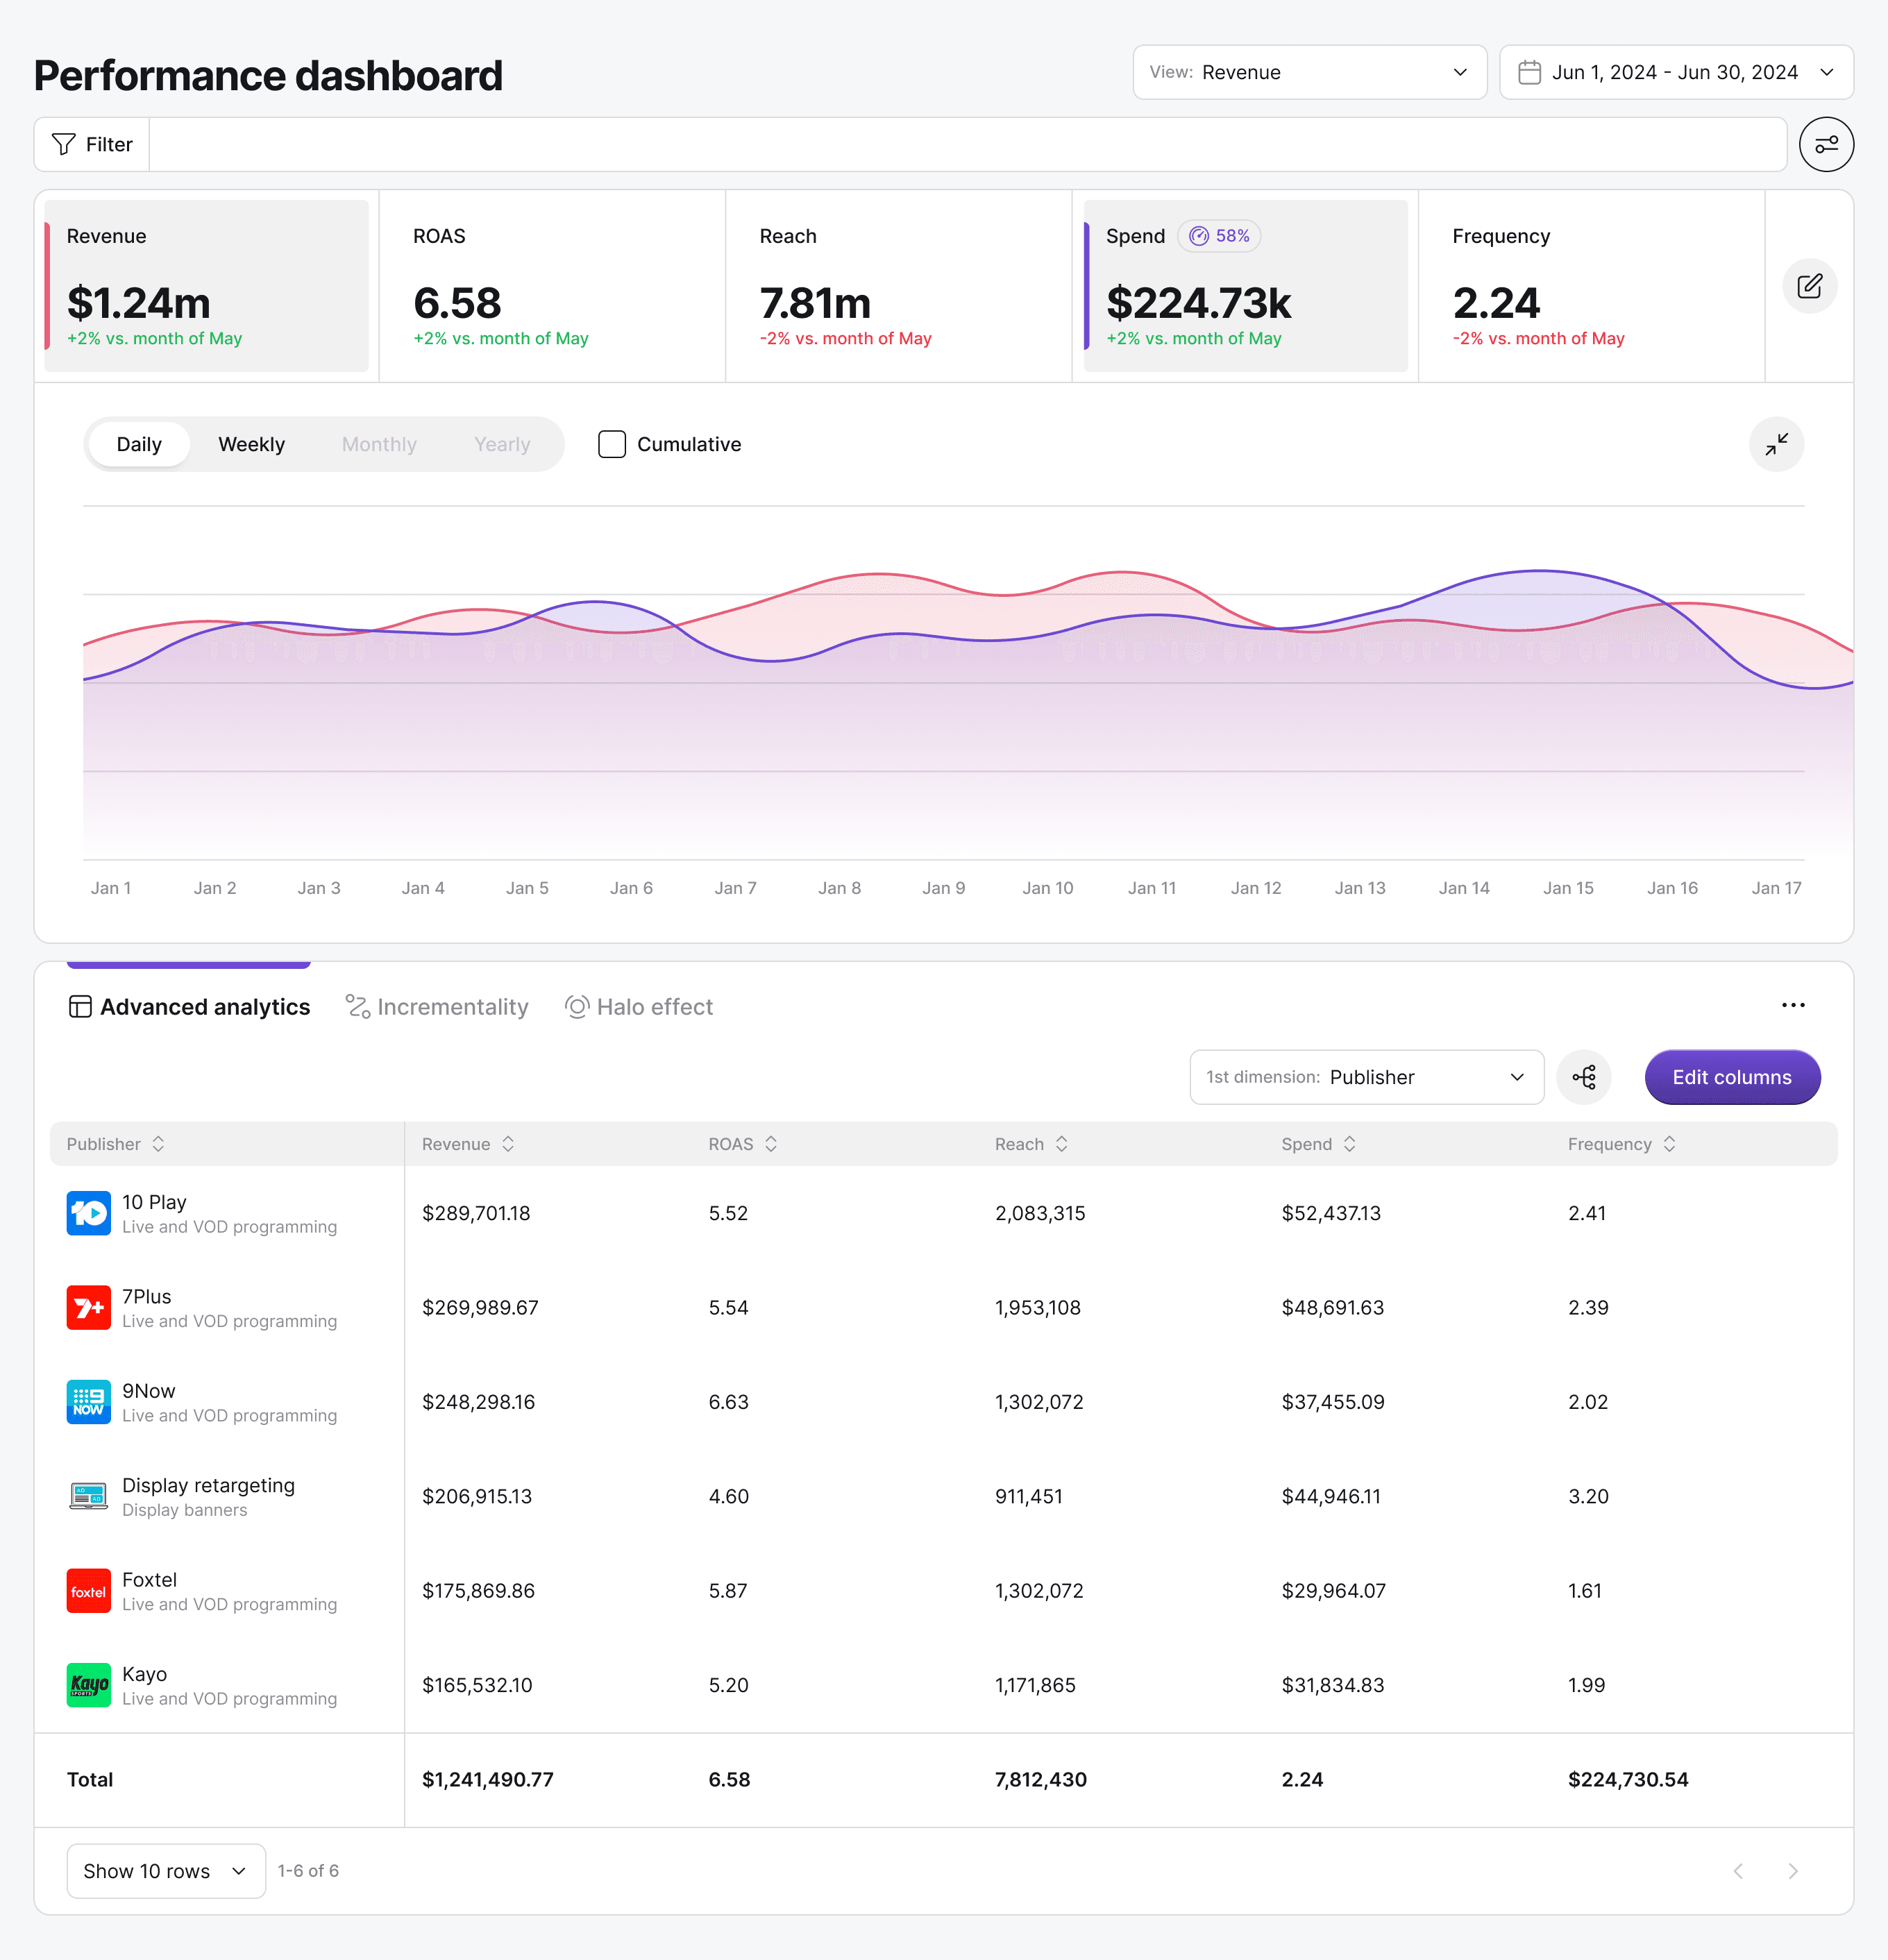Click the Edit columns button
This screenshot has height=1960, width=1888.
click(1732, 1077)
